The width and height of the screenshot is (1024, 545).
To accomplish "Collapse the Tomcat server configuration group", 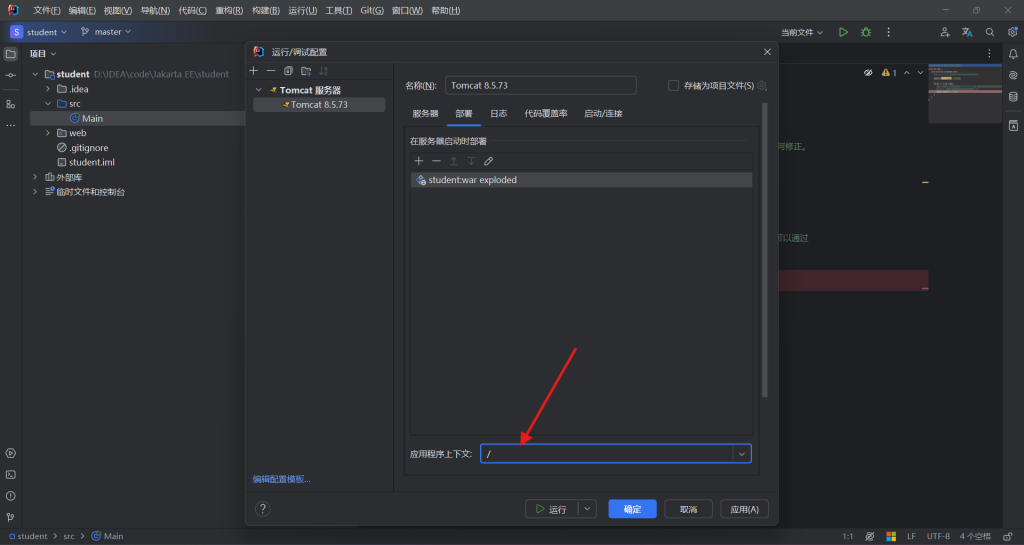I will coord(259,90).
